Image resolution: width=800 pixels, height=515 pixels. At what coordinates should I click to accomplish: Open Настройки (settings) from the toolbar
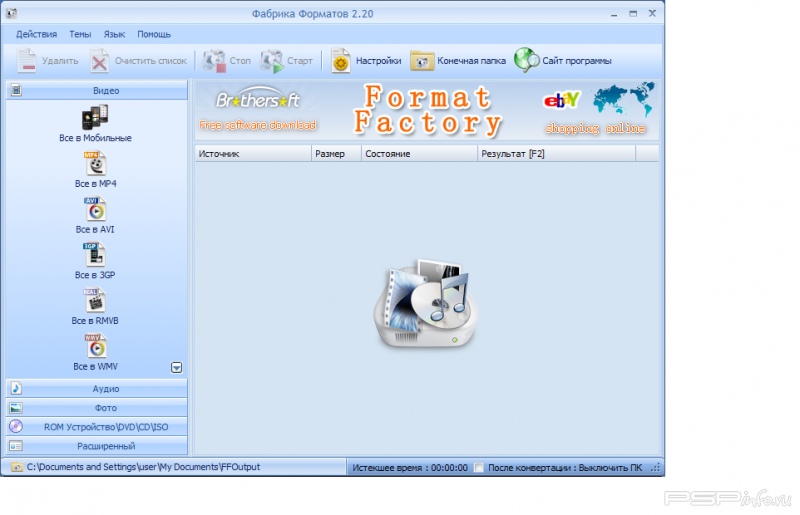point(366,61)
